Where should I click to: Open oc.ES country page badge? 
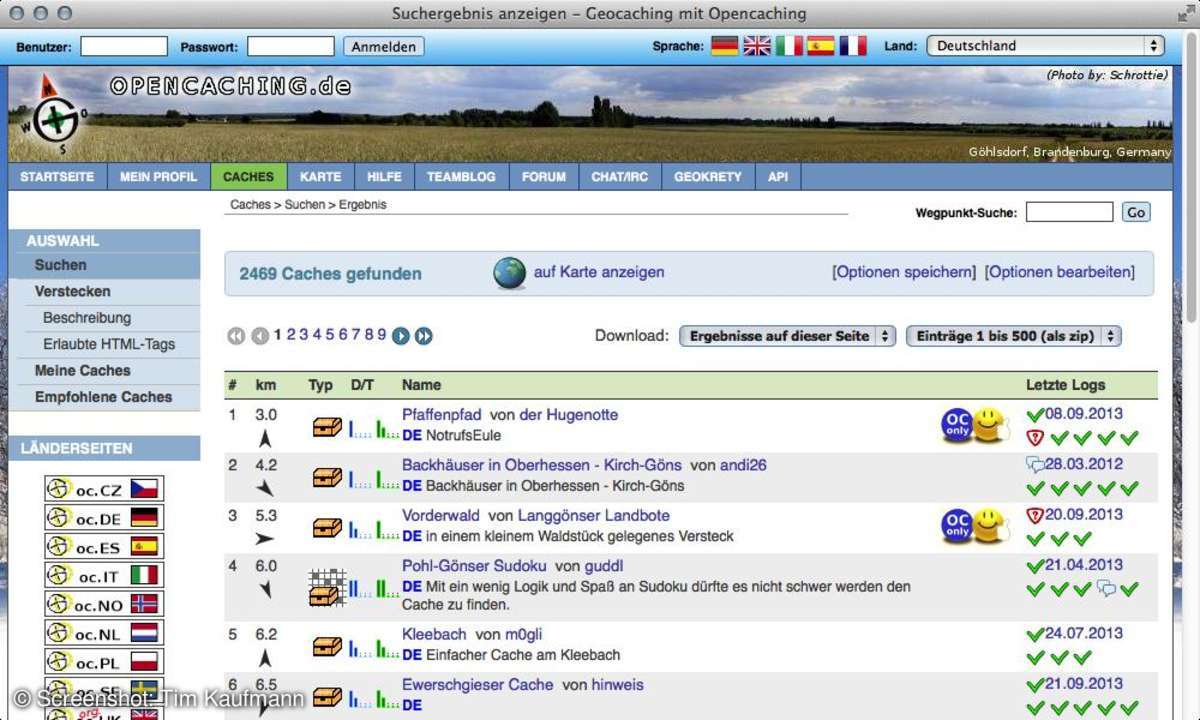coord(104,547)
